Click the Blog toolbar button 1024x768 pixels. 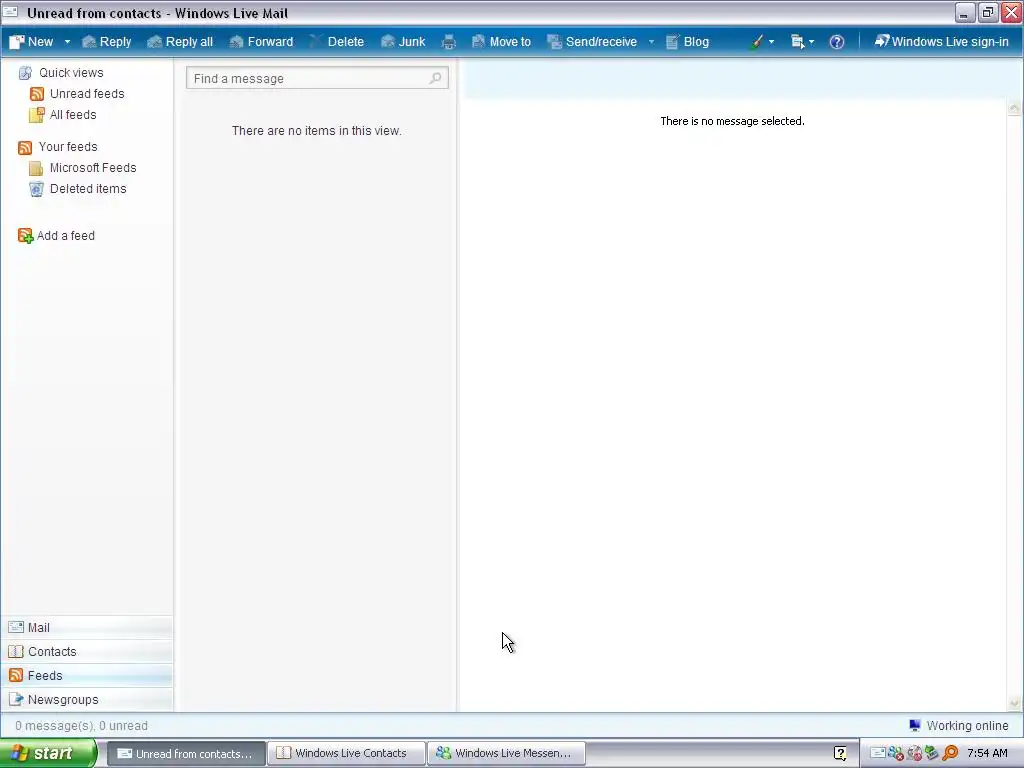[687, 42]
